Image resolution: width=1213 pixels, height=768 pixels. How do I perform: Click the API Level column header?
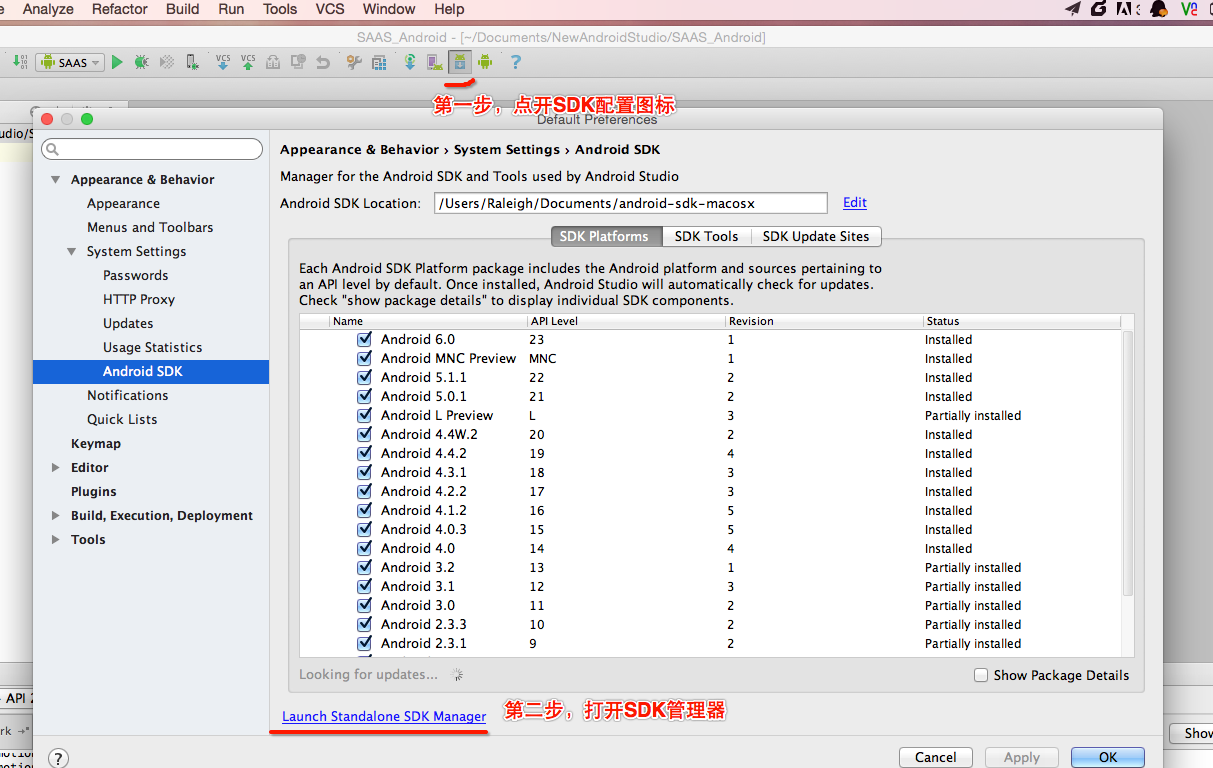626,321
